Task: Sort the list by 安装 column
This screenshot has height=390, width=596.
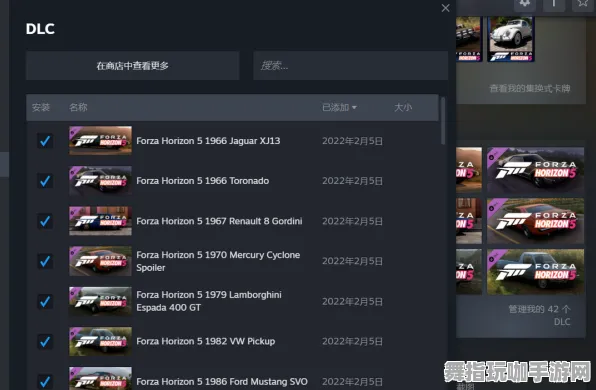Action: point(41,108)
